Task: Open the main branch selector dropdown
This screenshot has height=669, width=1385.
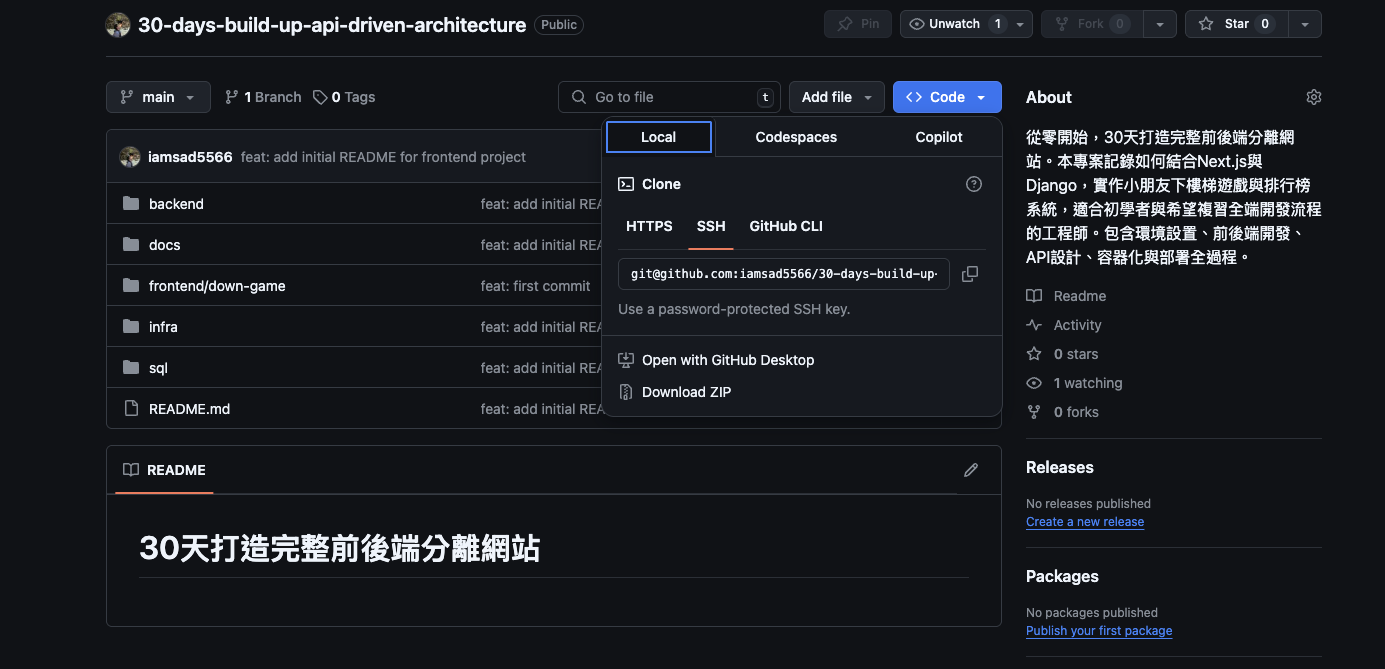Action: point(158,97)
